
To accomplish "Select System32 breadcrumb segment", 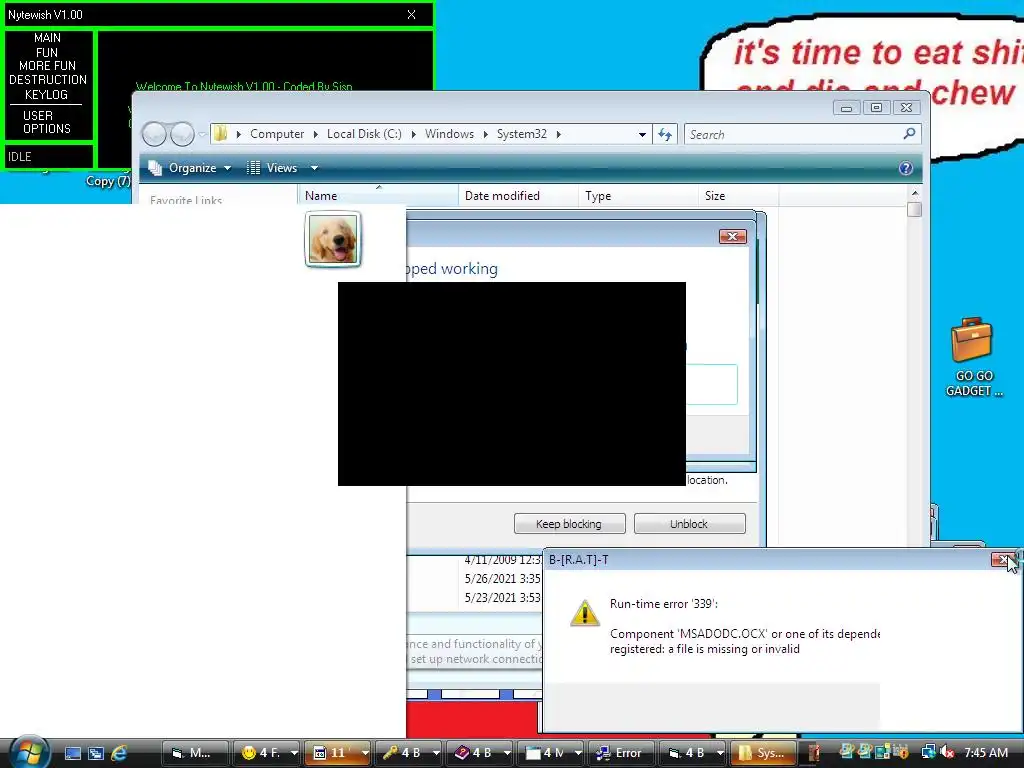I will 522,134.
